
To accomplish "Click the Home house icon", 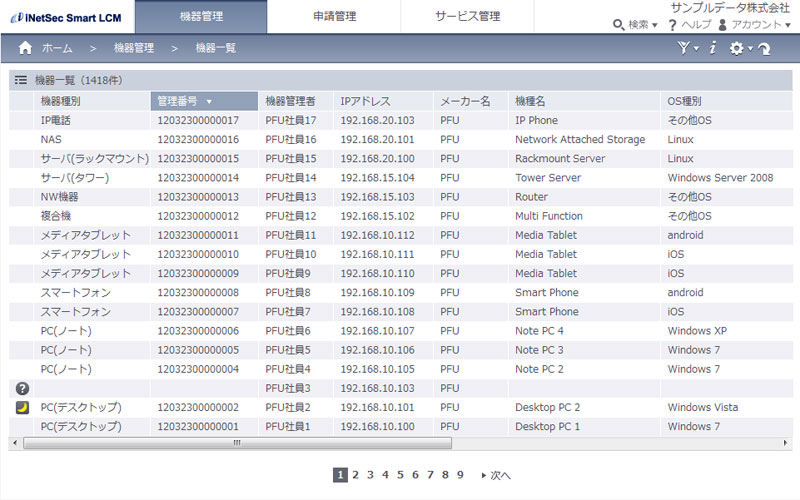I will click(25, 48).
